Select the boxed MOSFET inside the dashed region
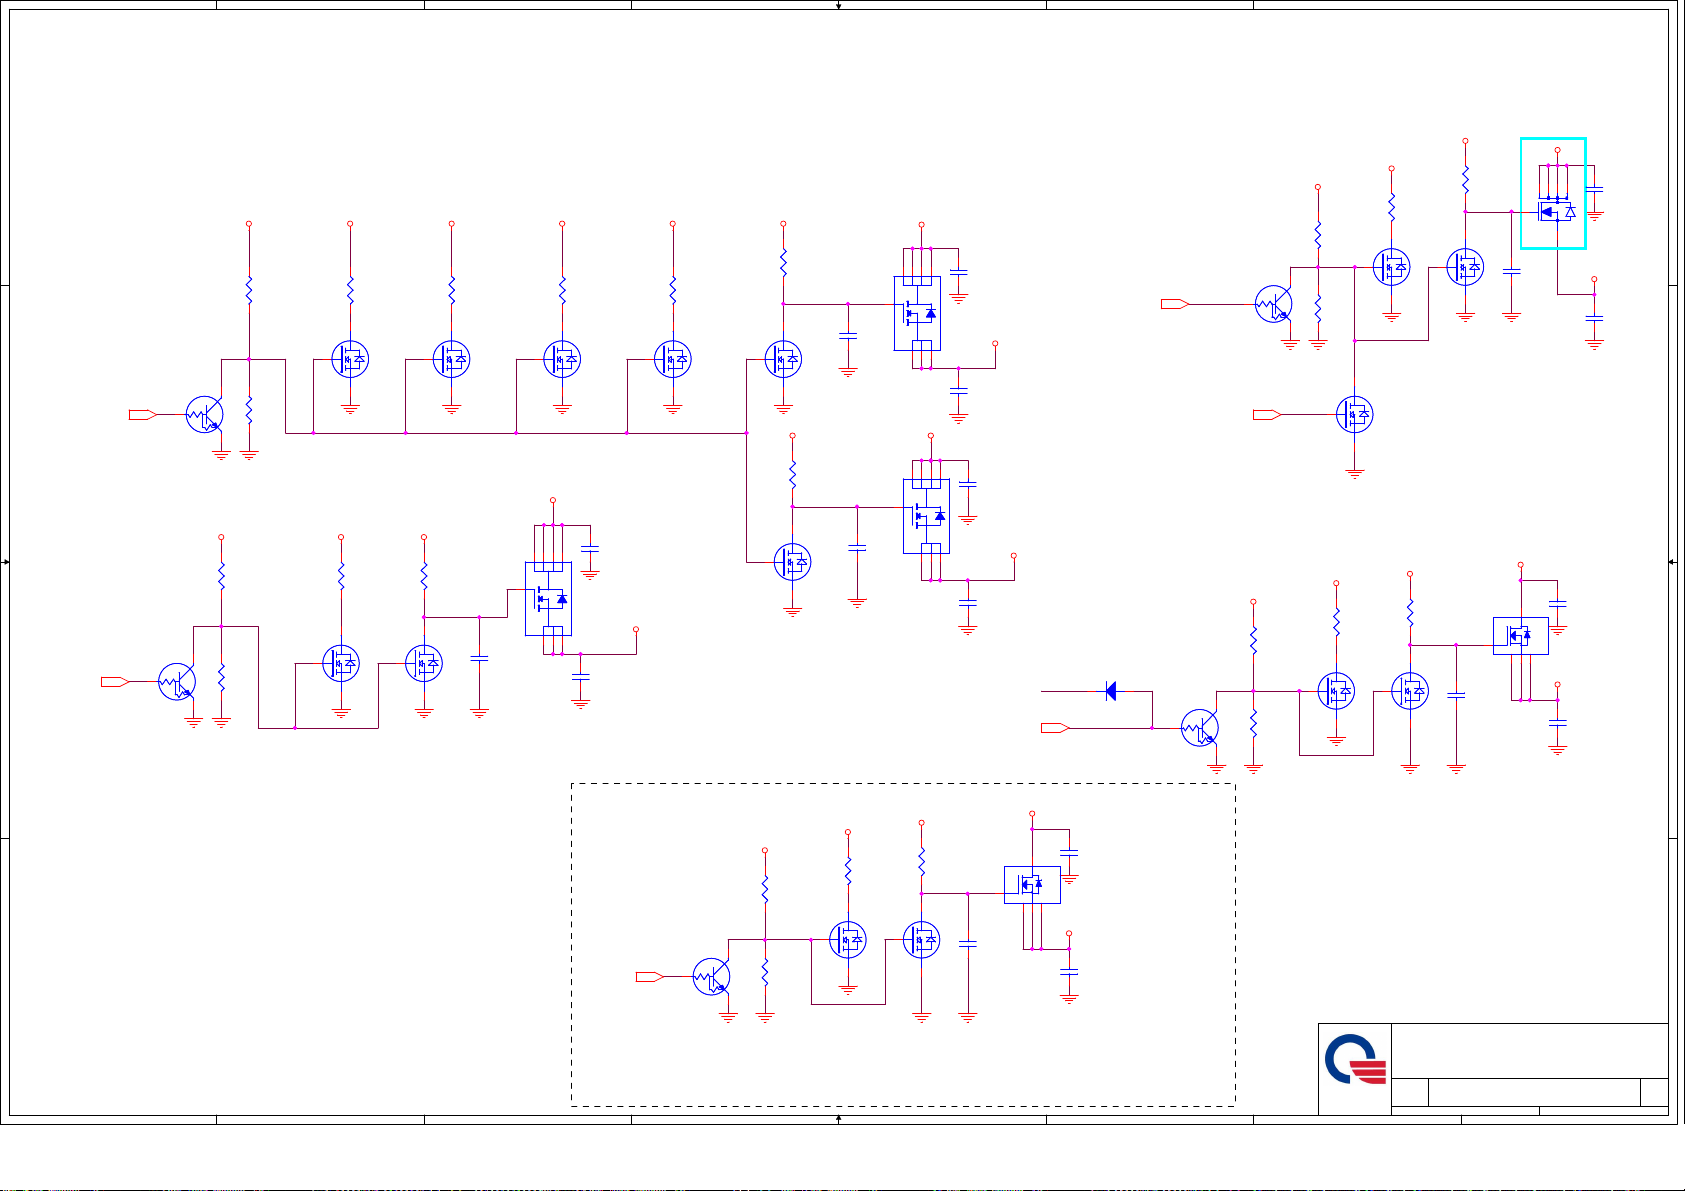 pos(1032,885)
